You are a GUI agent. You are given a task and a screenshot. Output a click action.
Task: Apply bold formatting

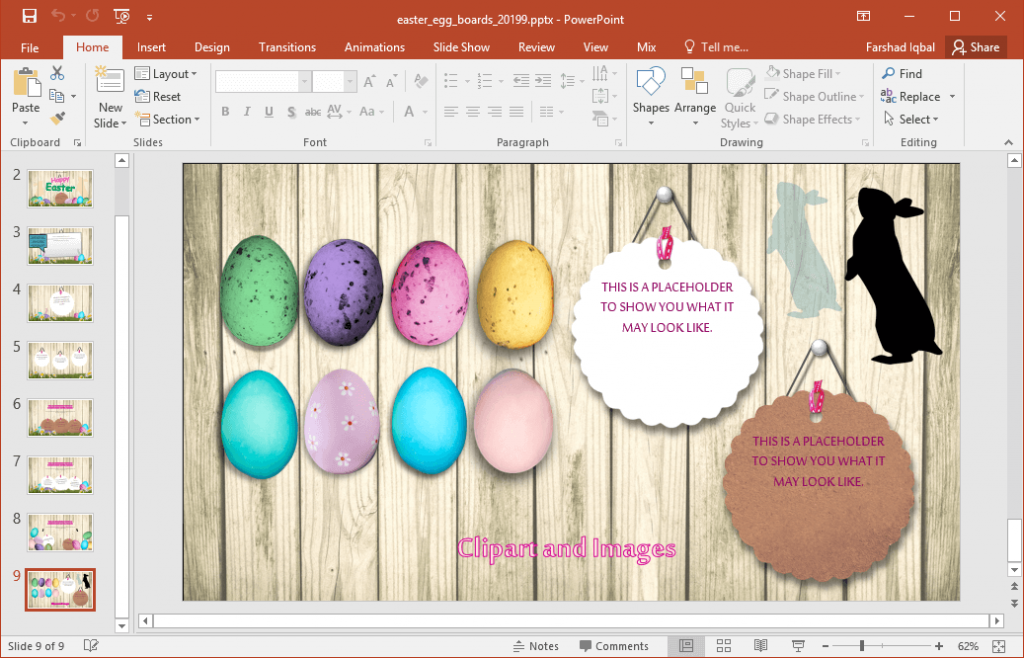pos(225,111)
